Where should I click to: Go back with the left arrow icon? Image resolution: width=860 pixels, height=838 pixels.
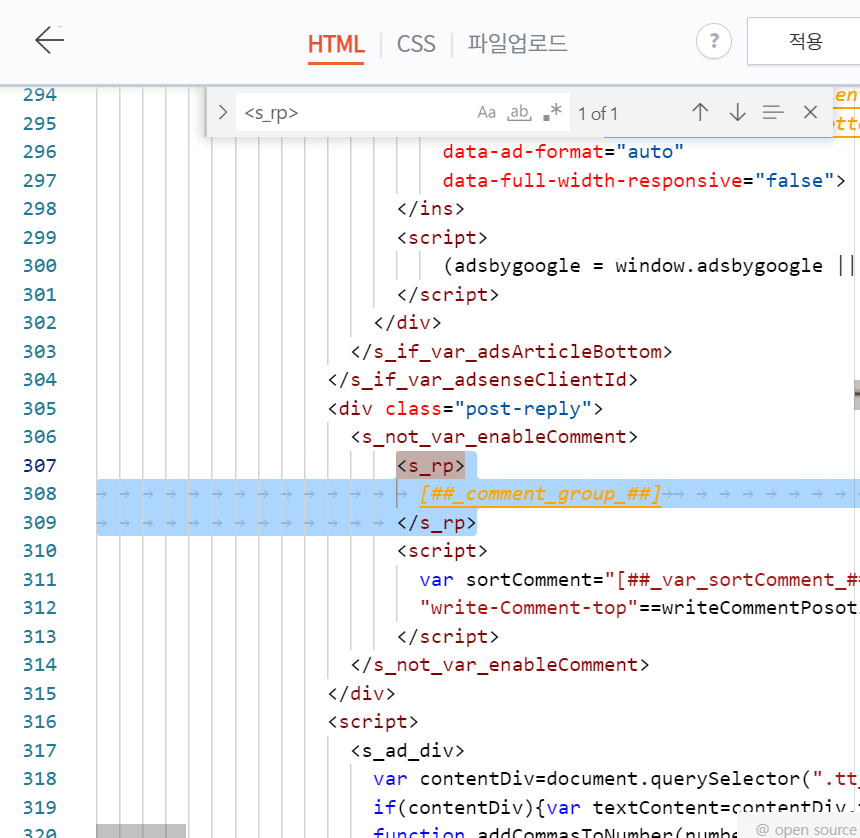[x=50, y=40]
